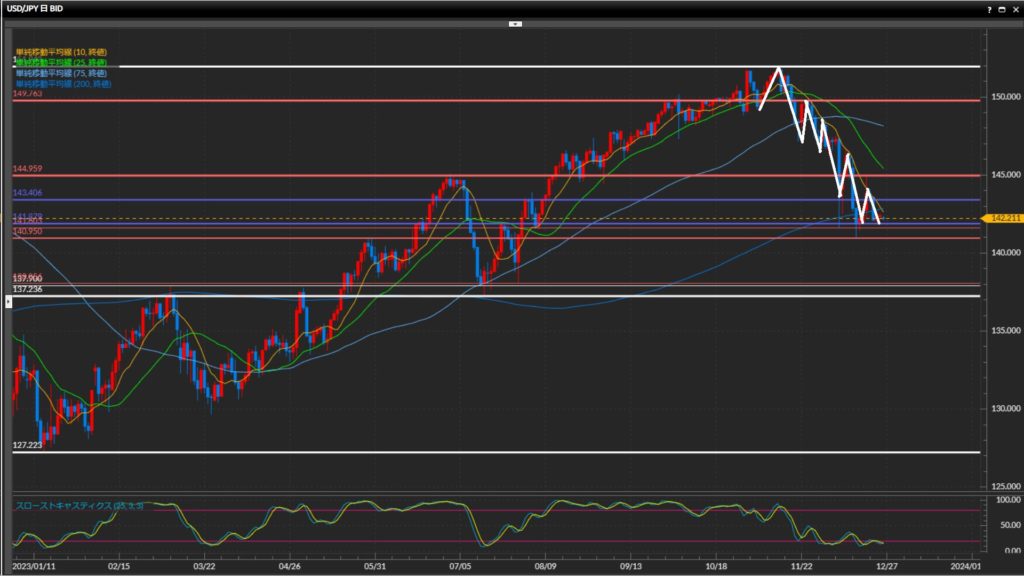This screenshot has height=576, width=1024.
Task: Select the 200-period blue moving average label
Action: [x=63, y=83]
